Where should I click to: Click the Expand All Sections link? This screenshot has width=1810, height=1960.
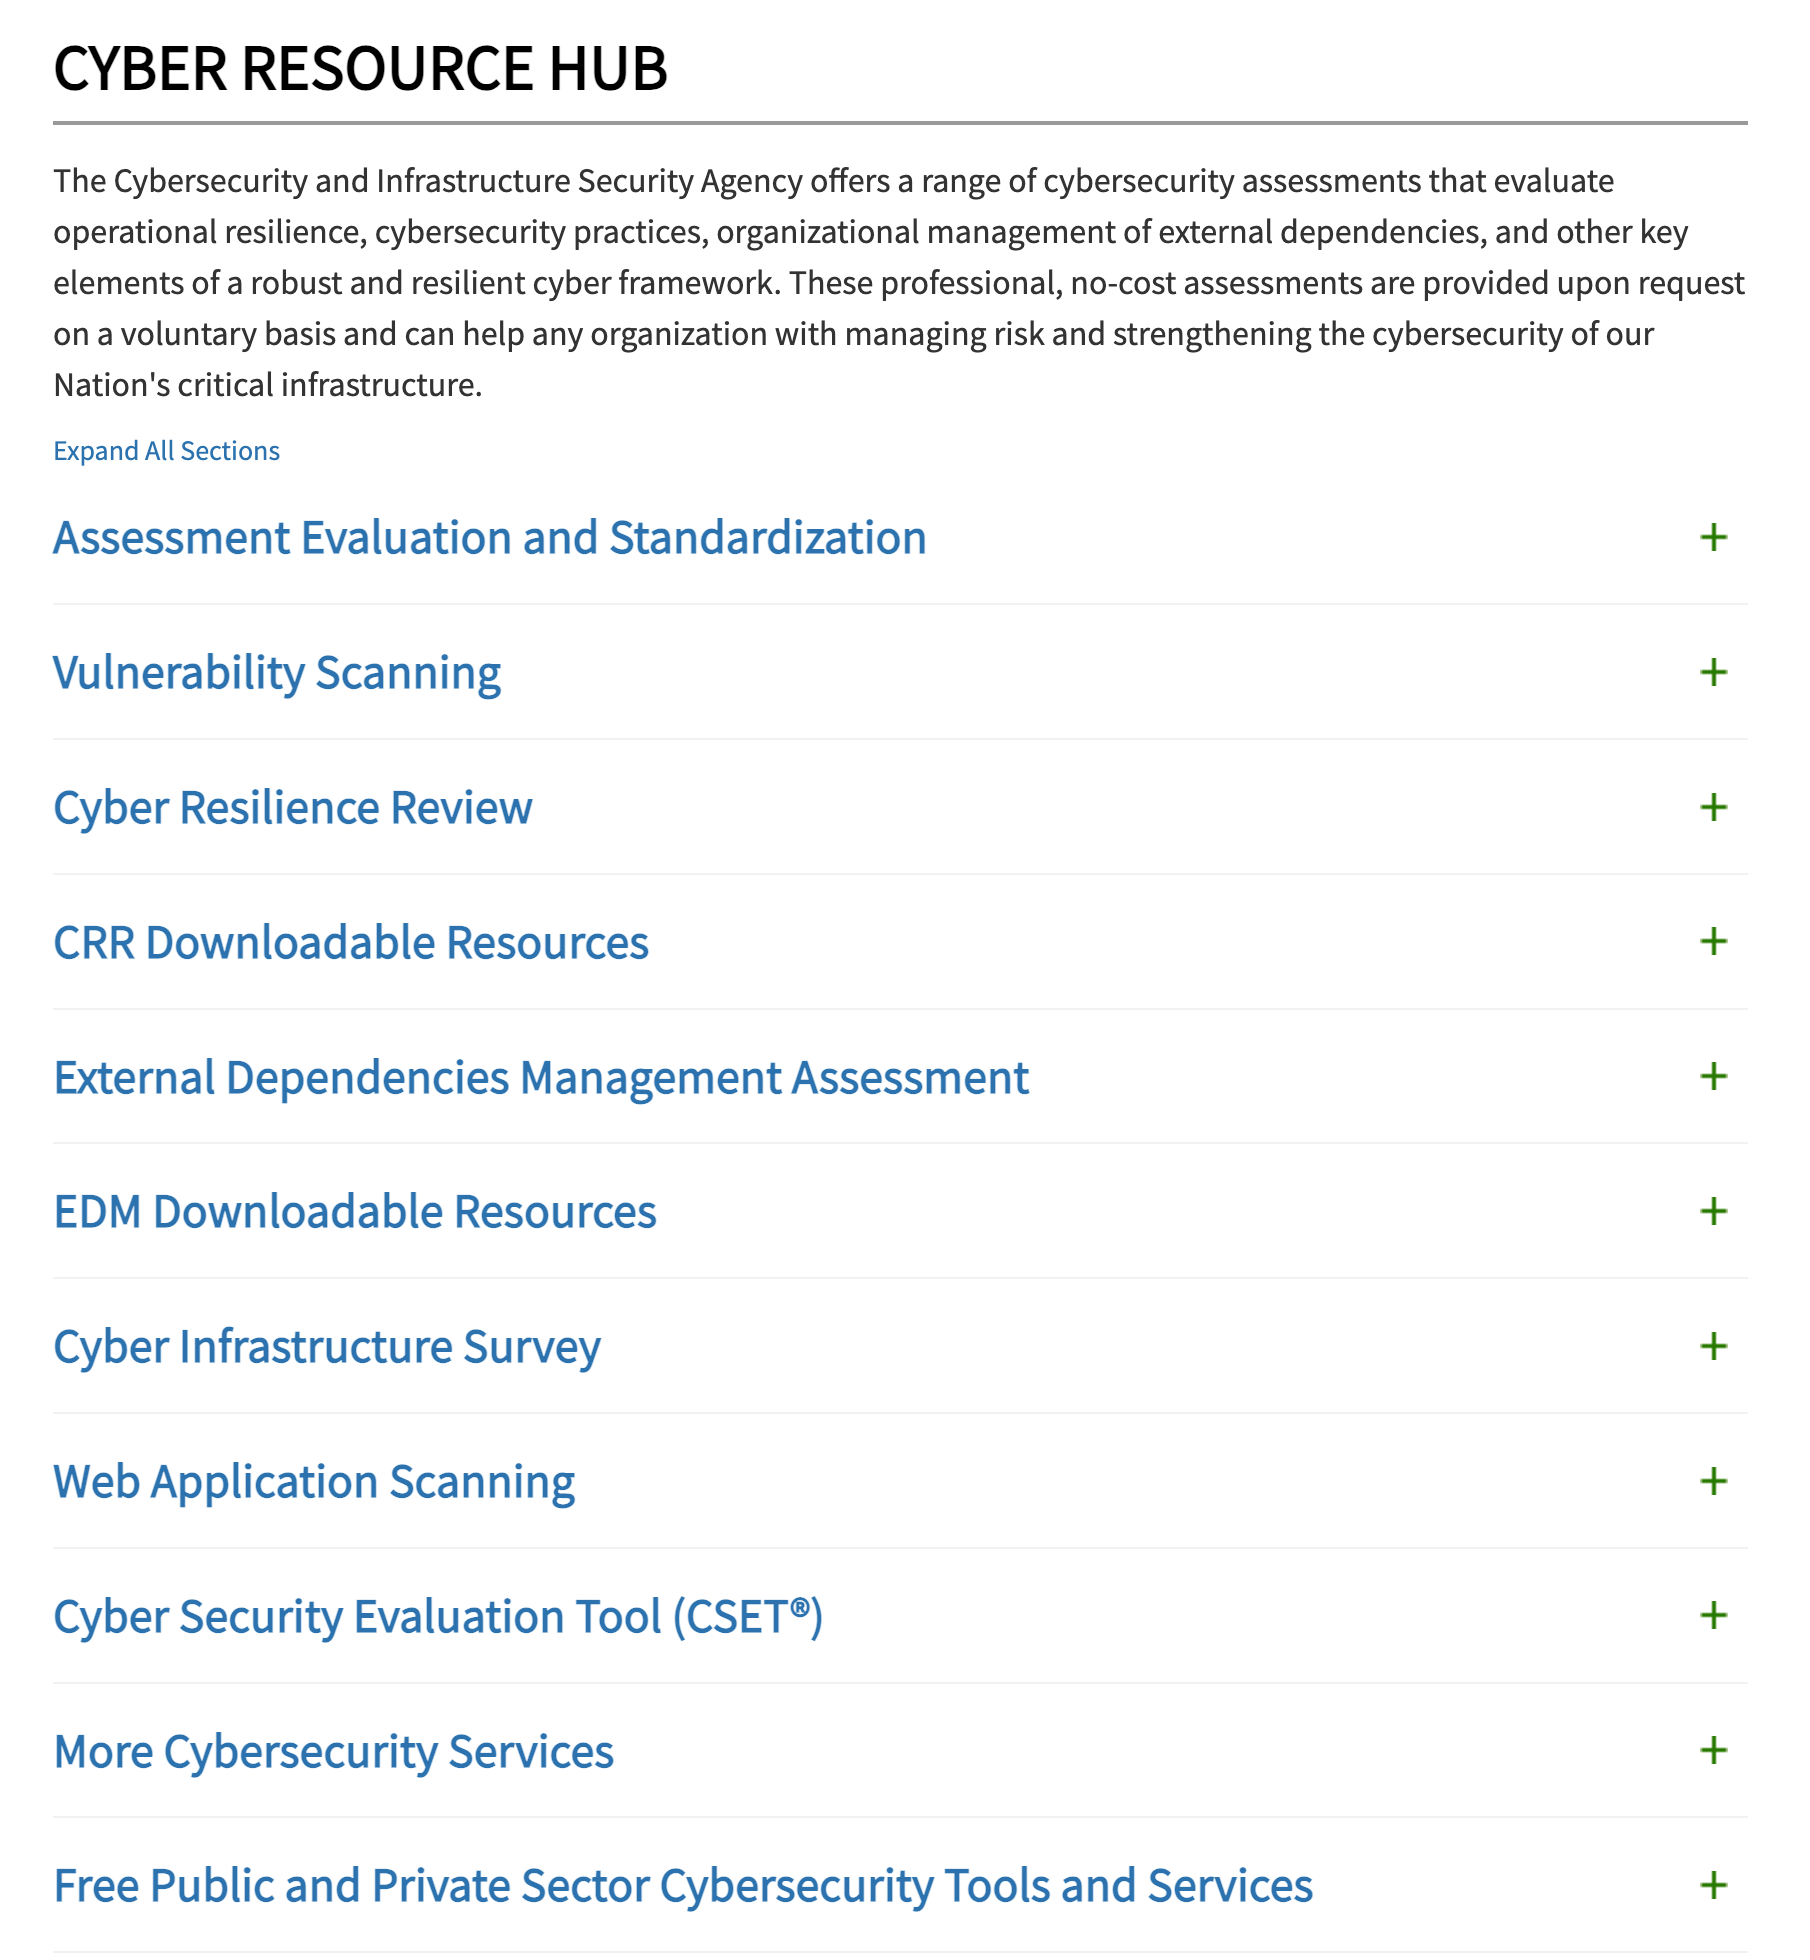point(166,450)
